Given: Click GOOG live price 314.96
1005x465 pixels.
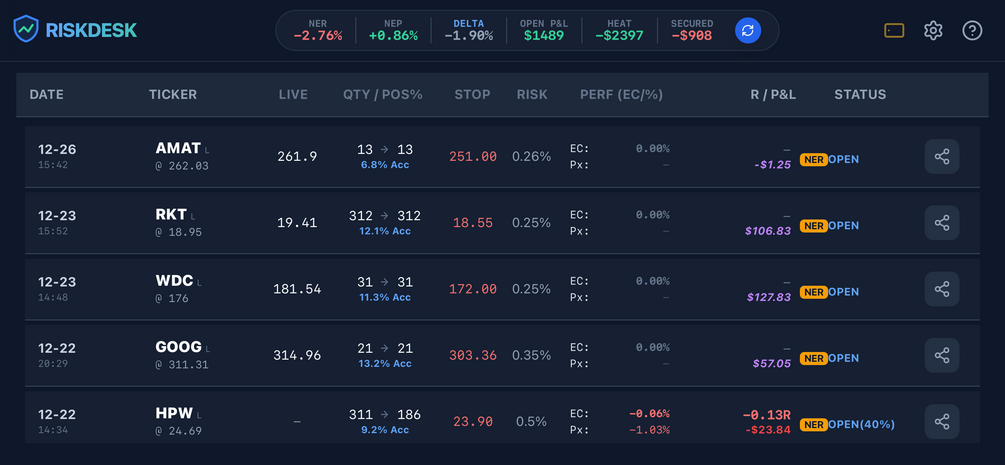Looking at the screenshot, I should pyautogui.click(x=297, y=355).
